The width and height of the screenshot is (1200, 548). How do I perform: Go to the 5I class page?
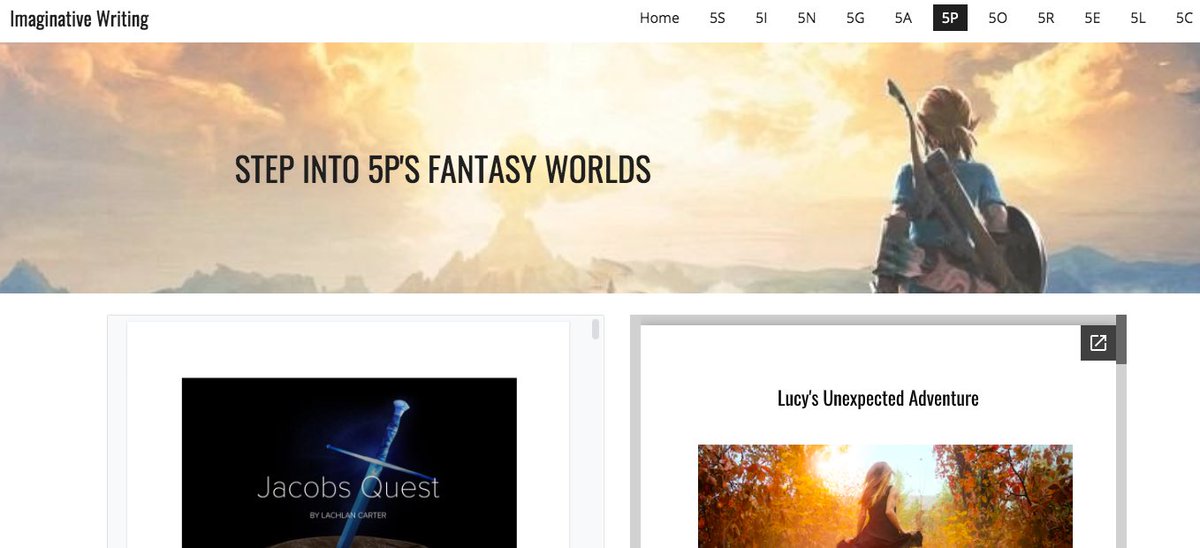pos(762,18)
